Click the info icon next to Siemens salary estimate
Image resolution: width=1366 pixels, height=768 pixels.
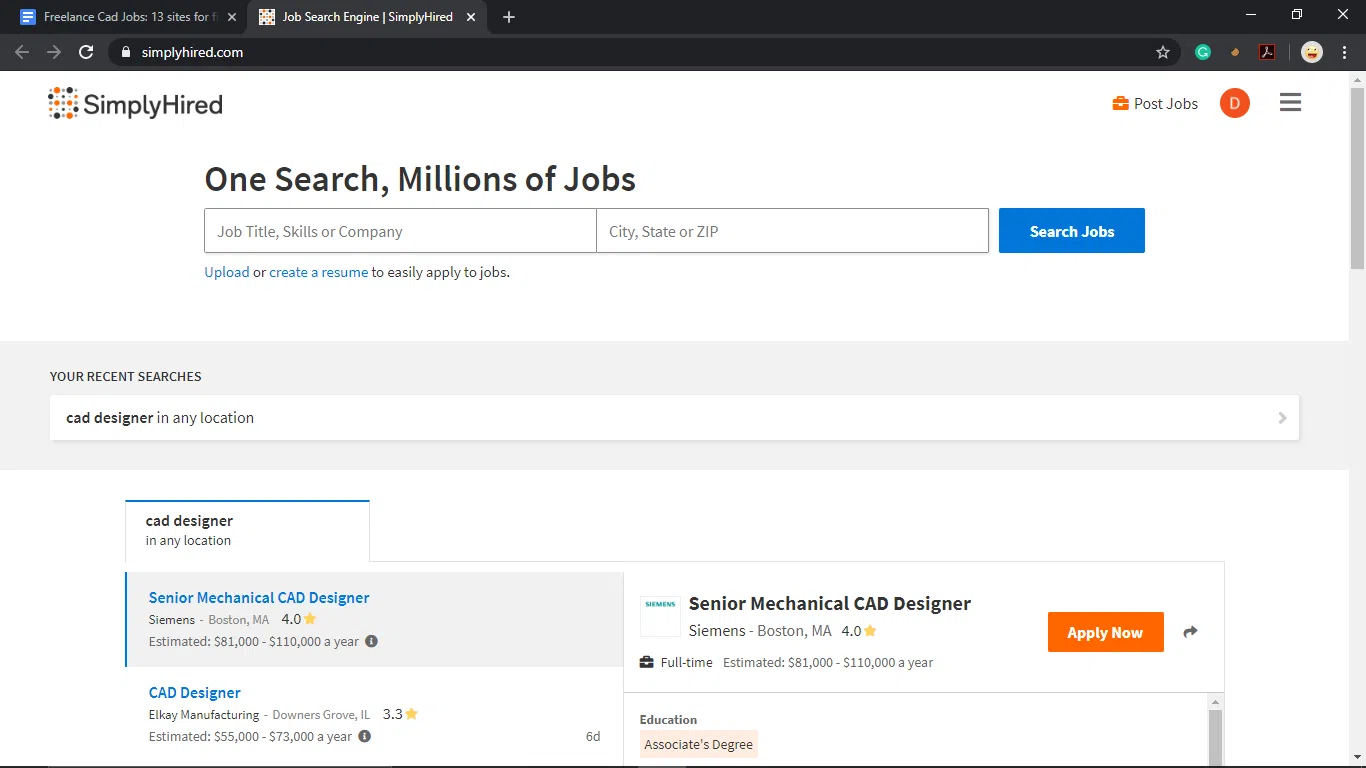[x=371, y=641]
